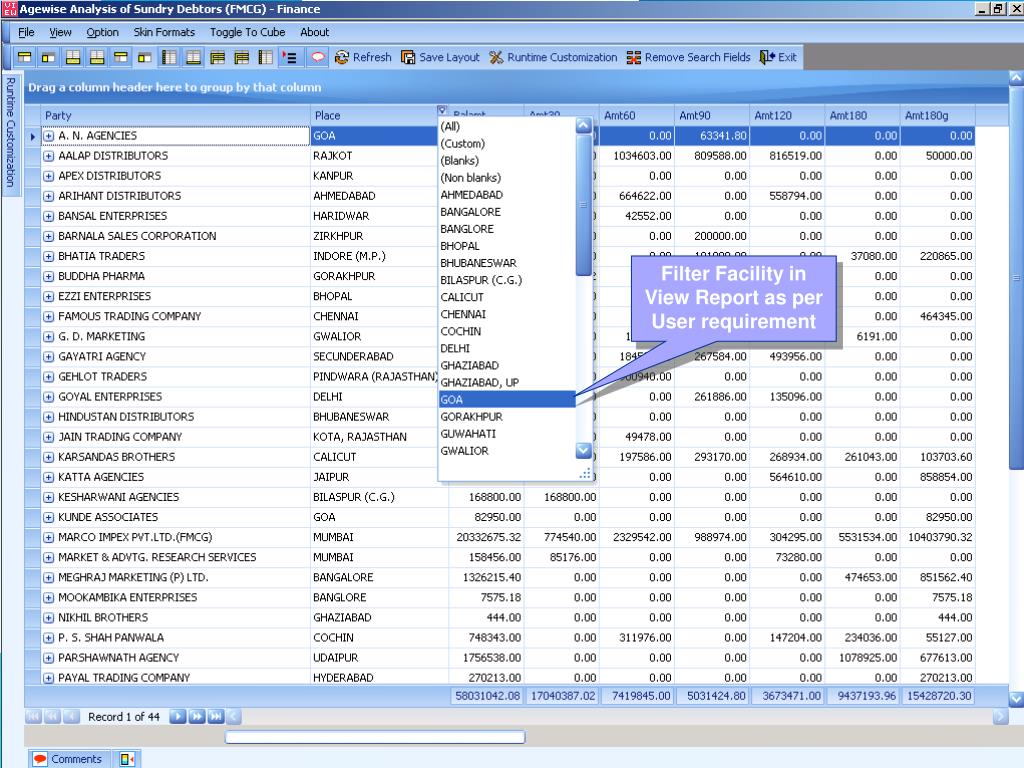Viewport: 1024px width, 768px height.
Task: Sort by the Amt60 column header
Action: (637, 116)
